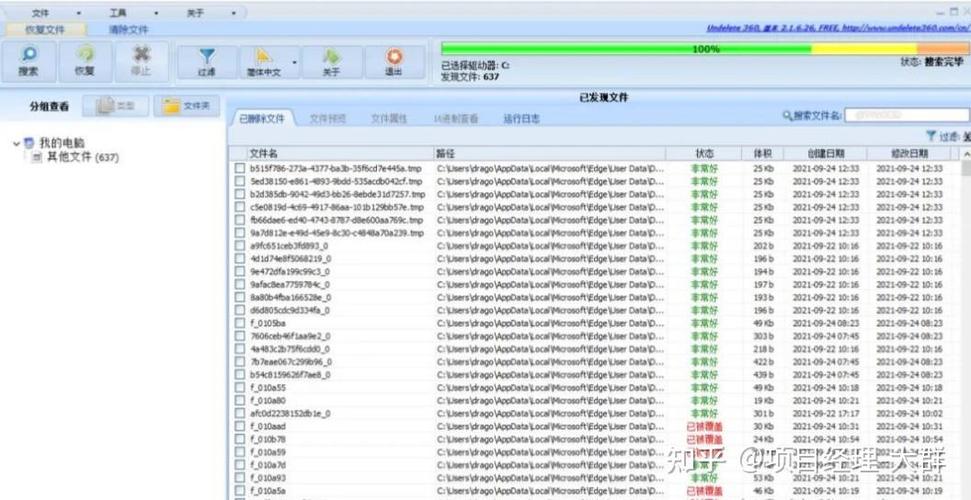971x500 pixels.
Task: Sort by the 体积 column header
Action: (762, 153)
